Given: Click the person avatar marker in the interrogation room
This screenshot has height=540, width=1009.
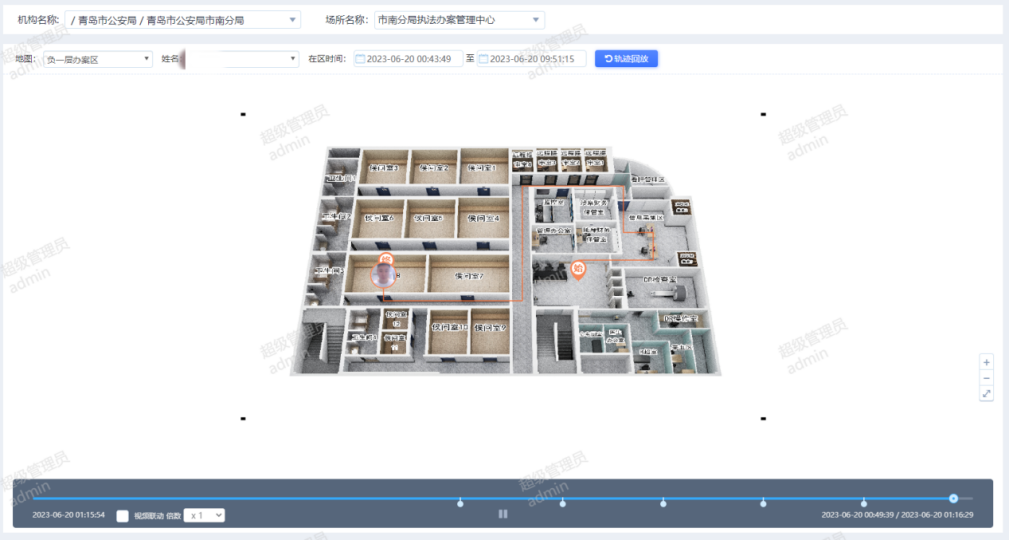Looking at the screenshot, I should pyautogui.click(x=382, y=271).
